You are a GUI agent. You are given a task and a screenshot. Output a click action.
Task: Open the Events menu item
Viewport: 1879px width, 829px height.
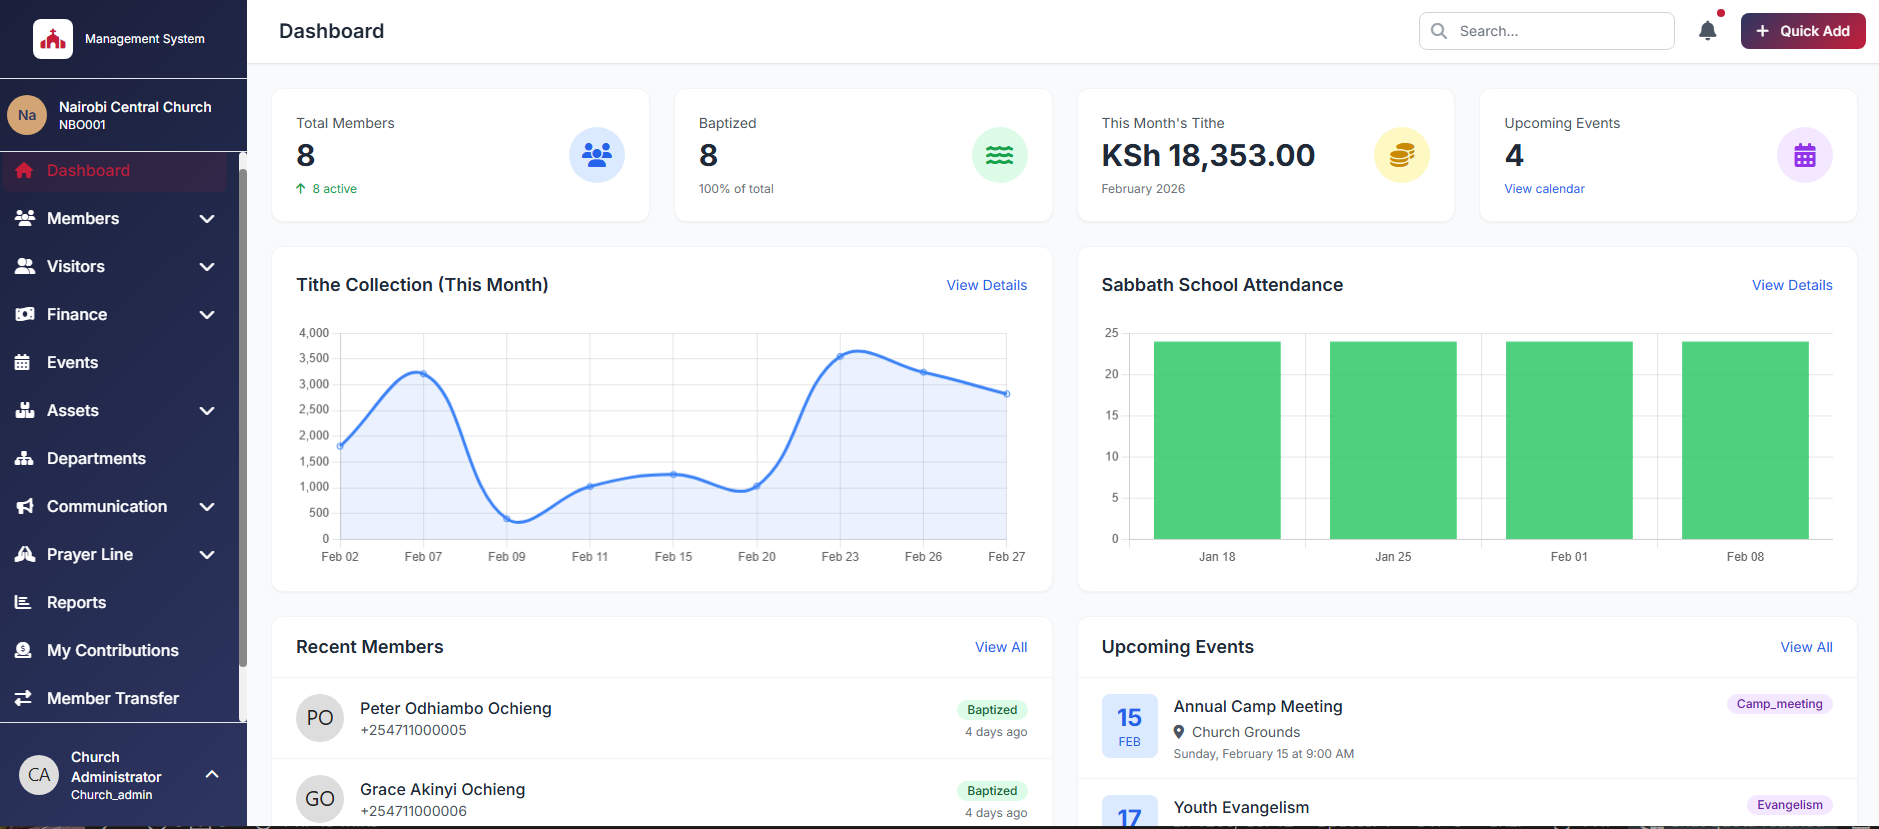click(x=115, y=362)
